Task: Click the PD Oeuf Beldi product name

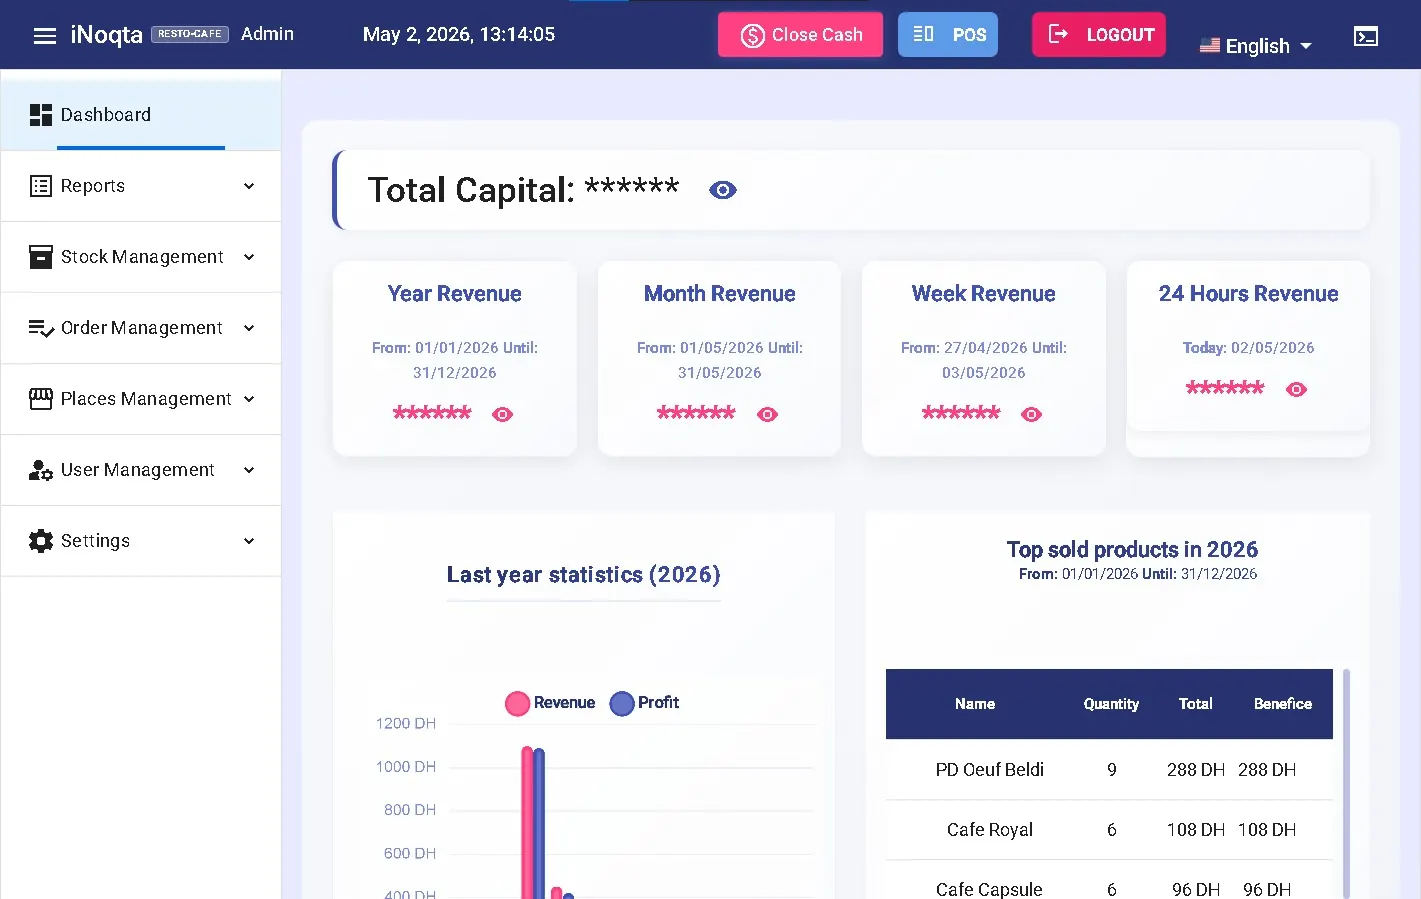Action: click(990, 770)
